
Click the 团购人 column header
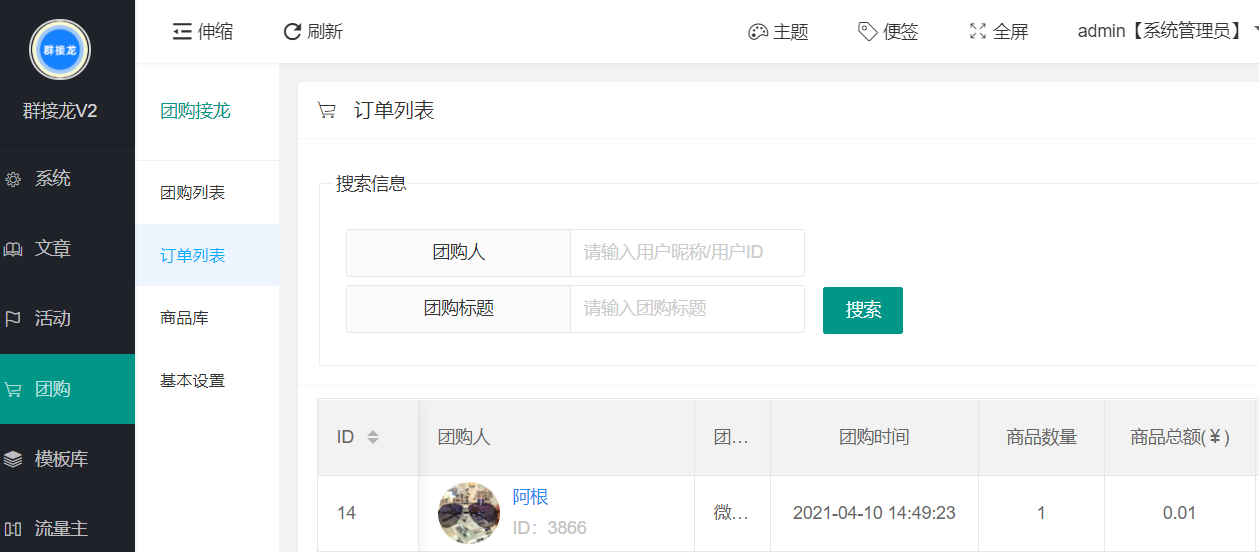(557, 437)
